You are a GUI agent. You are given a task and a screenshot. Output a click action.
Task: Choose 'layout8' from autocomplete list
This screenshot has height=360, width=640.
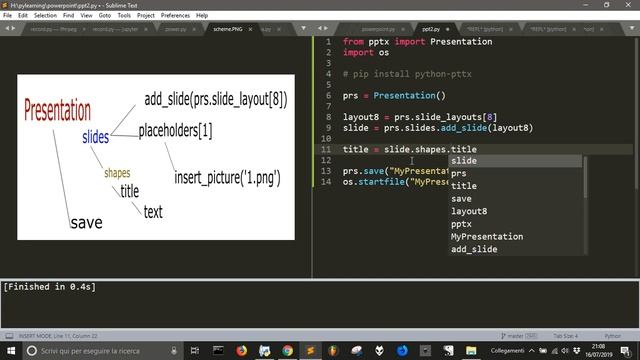tap(515, 211)
